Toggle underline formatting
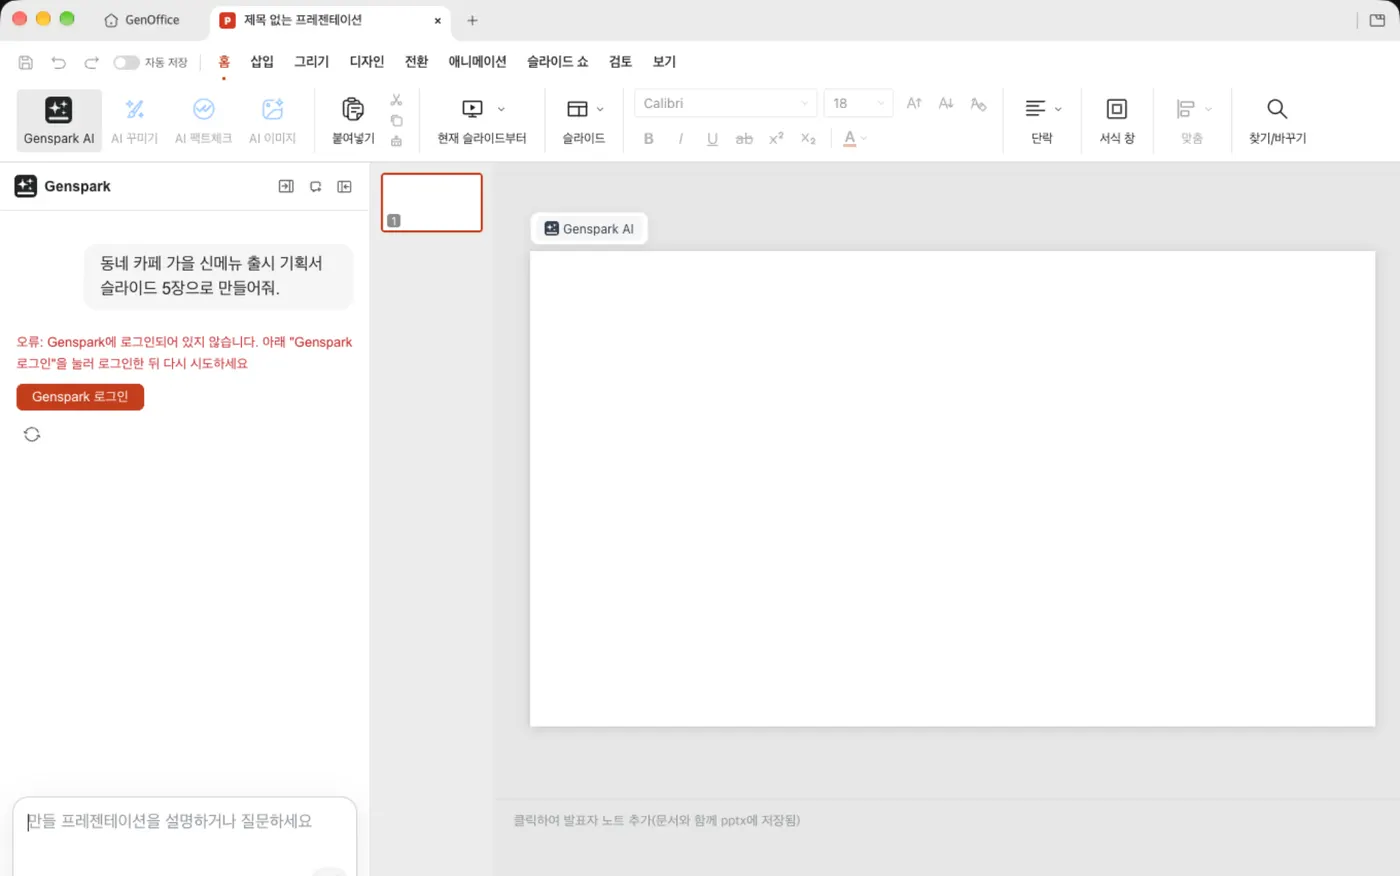This screenshot has height=876, width=1400. coord(712,139)
